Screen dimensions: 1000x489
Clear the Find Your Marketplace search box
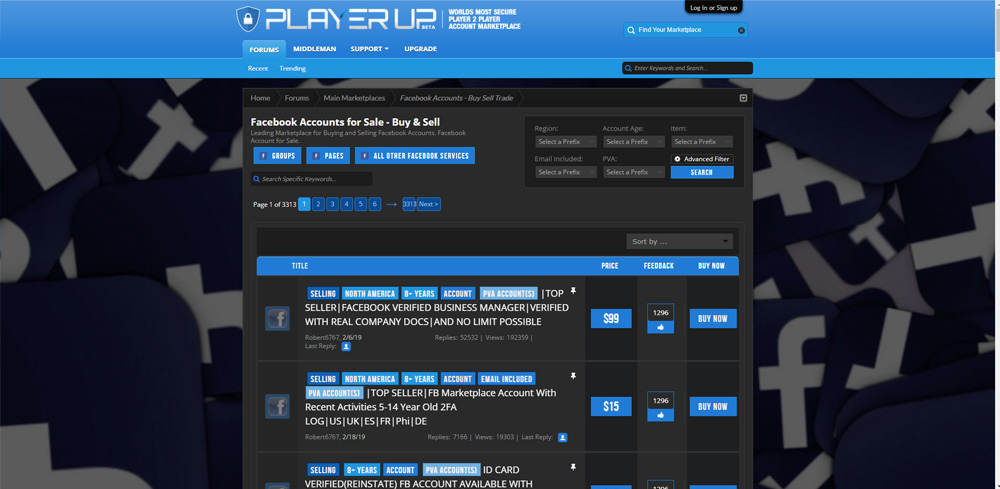click(x=741, y=30)
